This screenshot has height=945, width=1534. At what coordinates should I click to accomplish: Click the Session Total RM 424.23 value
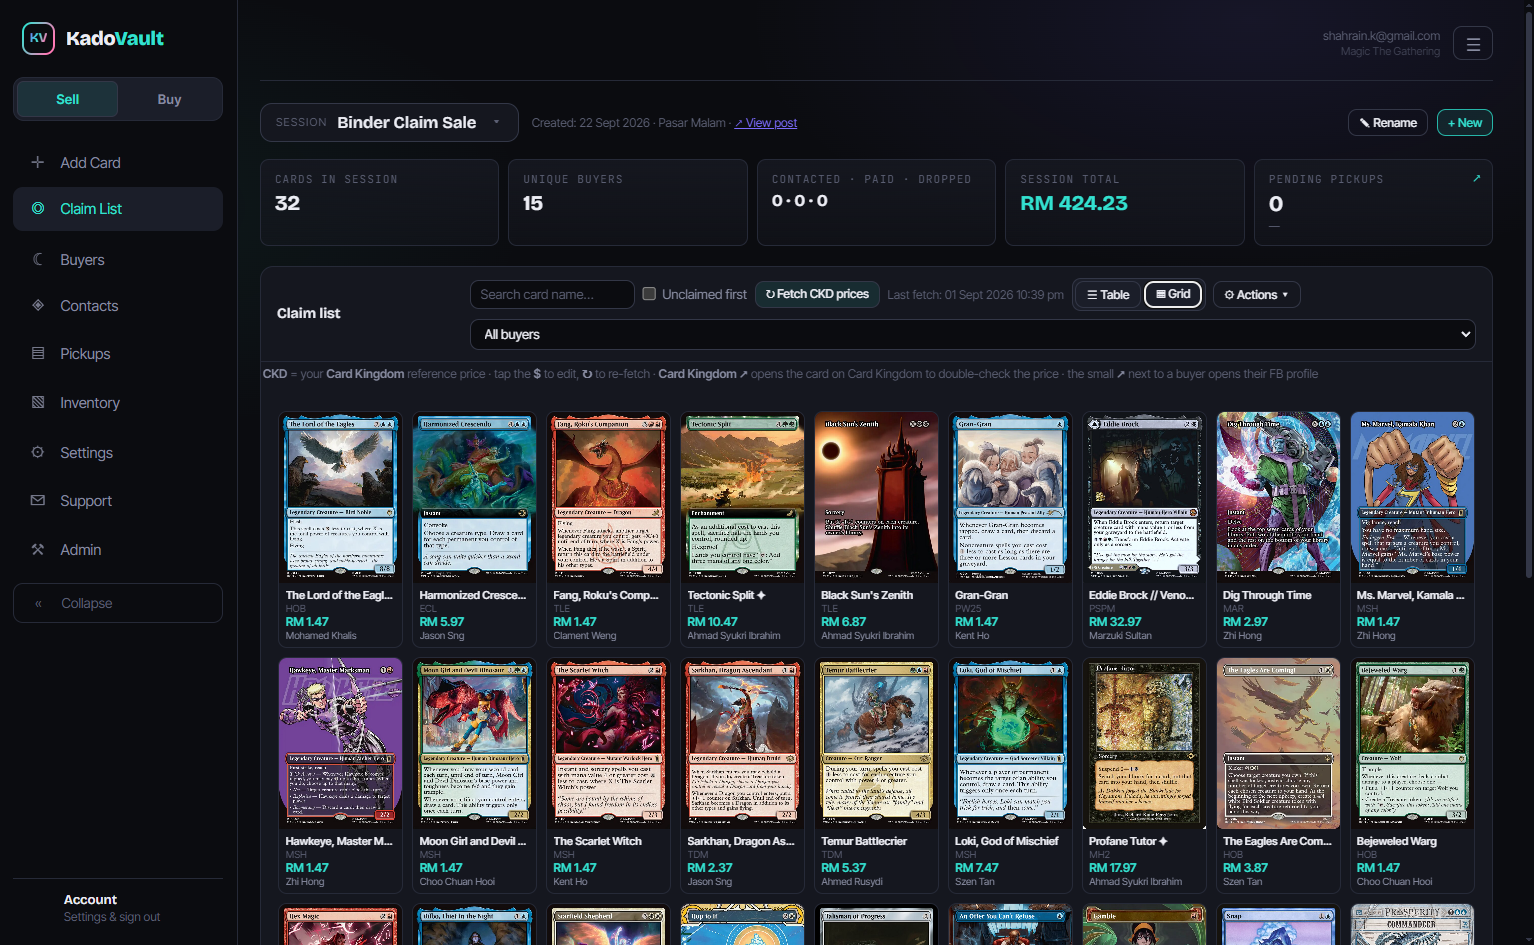point(1073,203)
